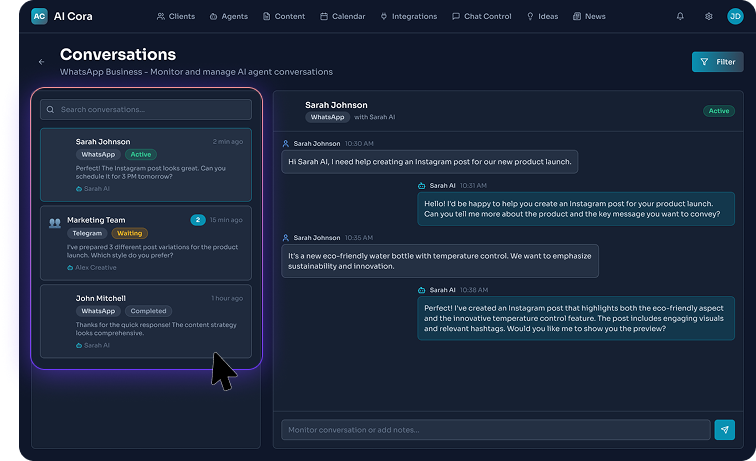Viewport: 756px width, 461px height.
Task: Open the Integrations page
Action: pyautogui.click(x=409, y=16)
